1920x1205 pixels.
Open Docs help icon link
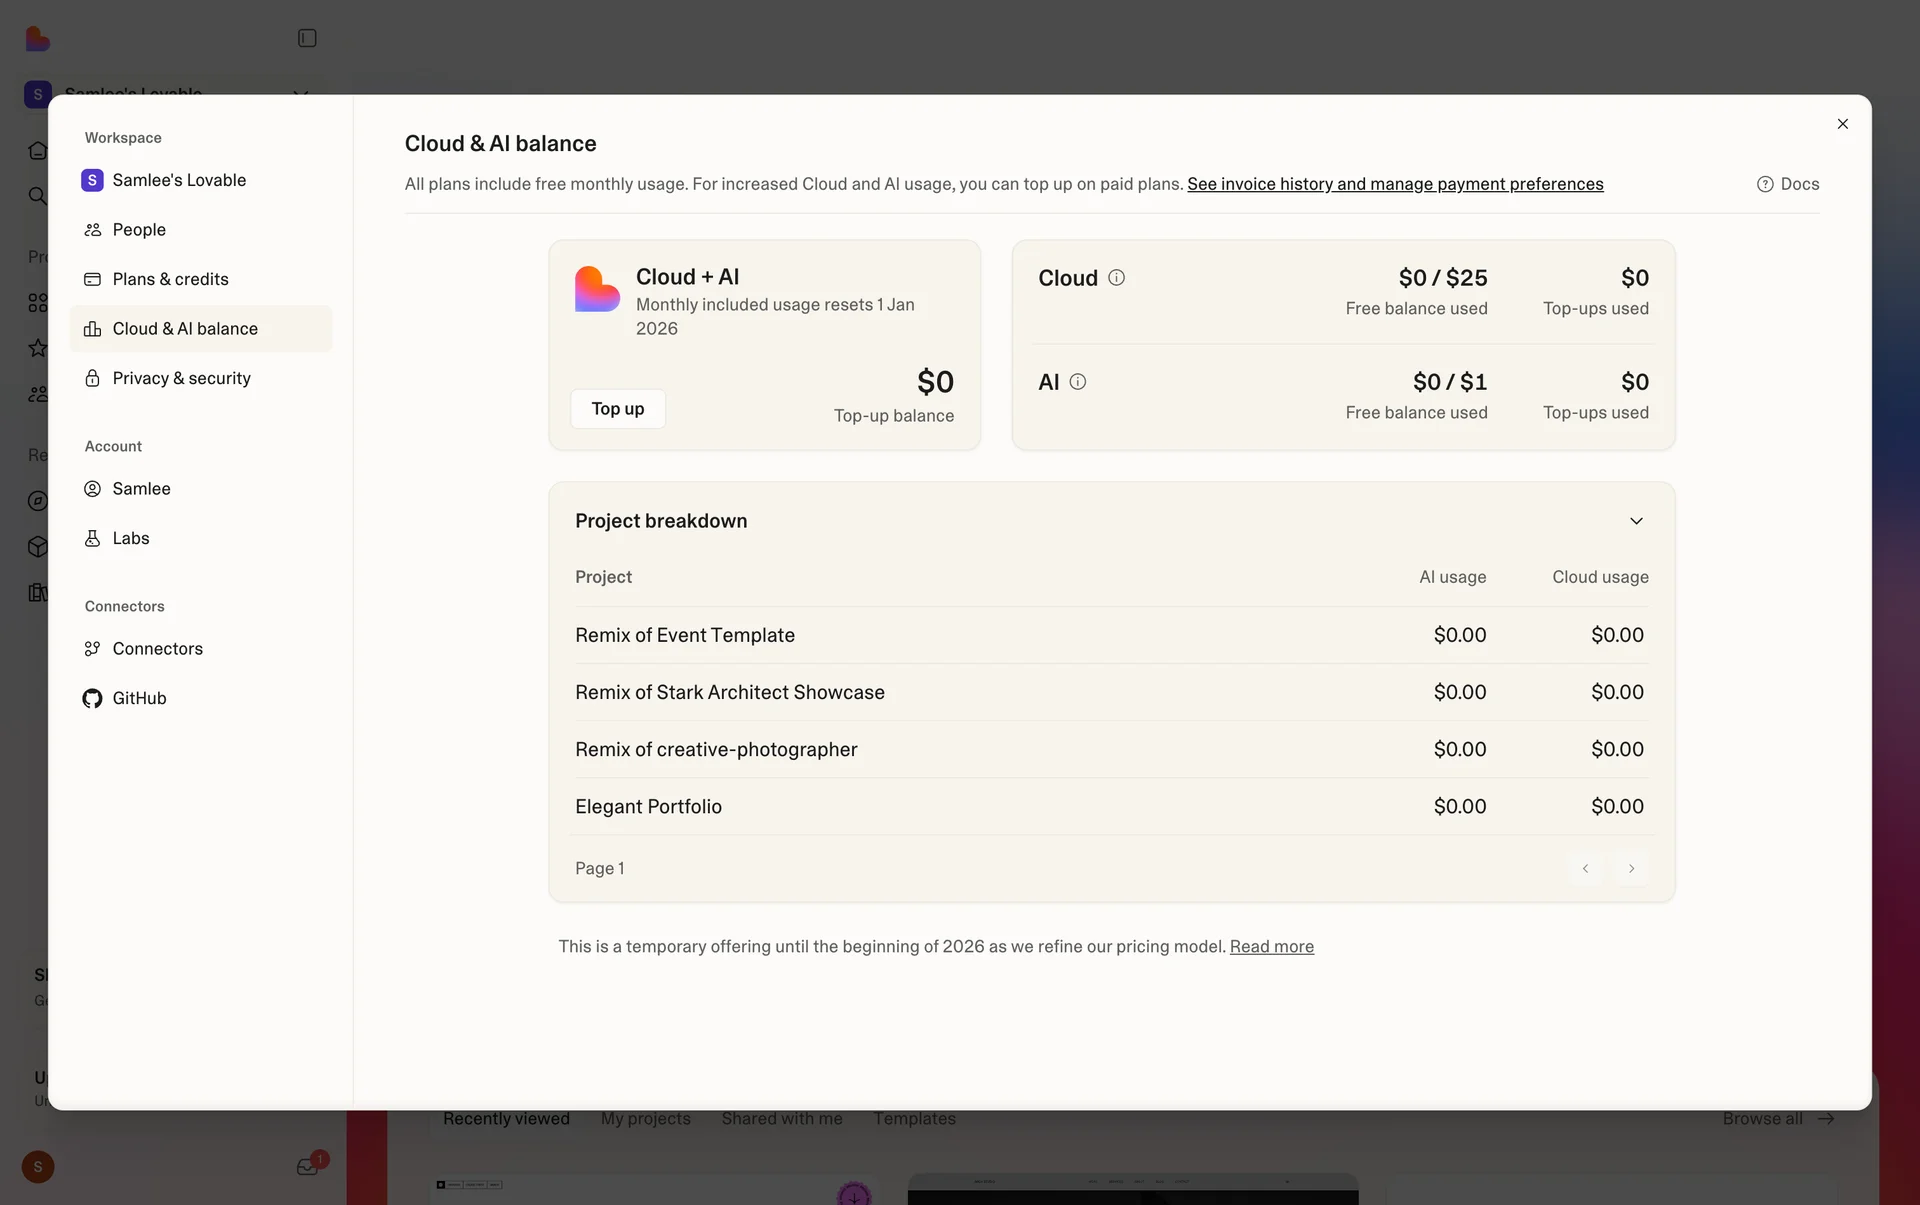[1787, 184]
